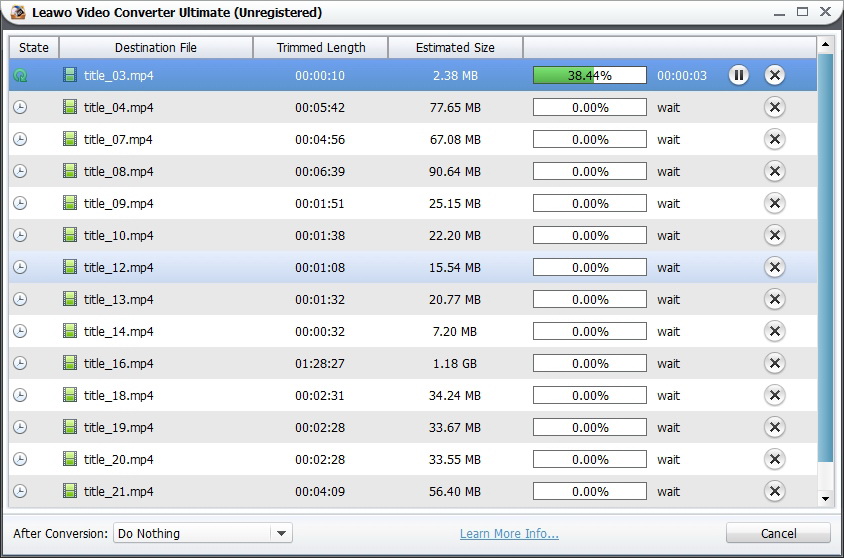Viewport: 844px width, 558px height.
Task: Click the clock state icon for title_10.mp4
Action: [x=20, y=236]
